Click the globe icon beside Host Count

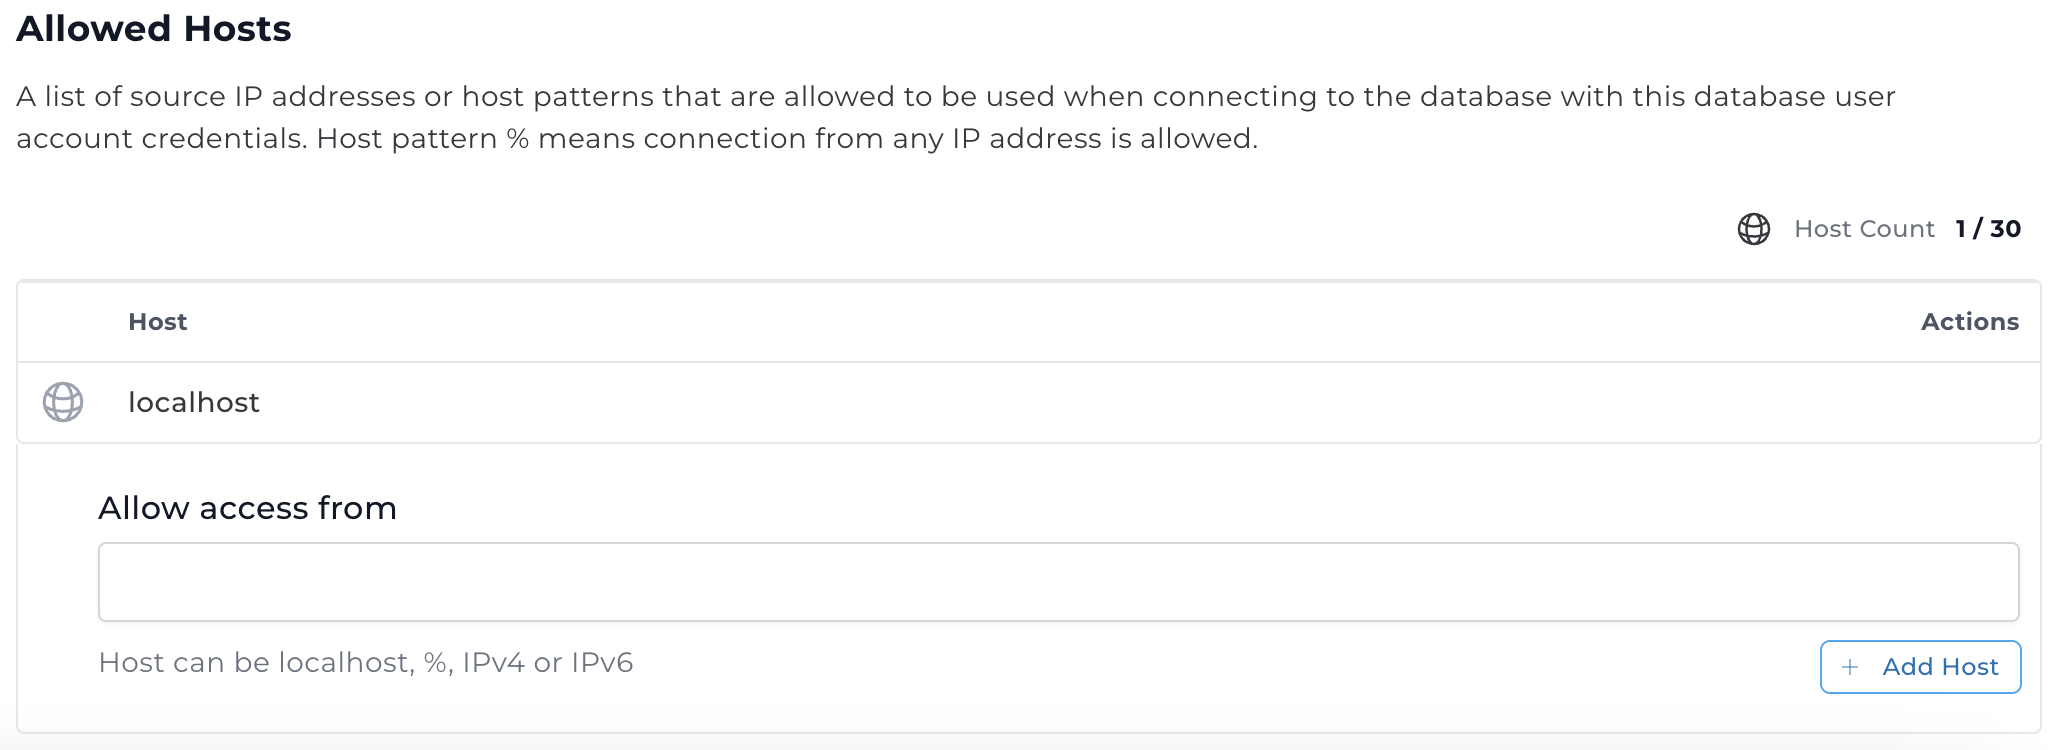(1753, 228)
